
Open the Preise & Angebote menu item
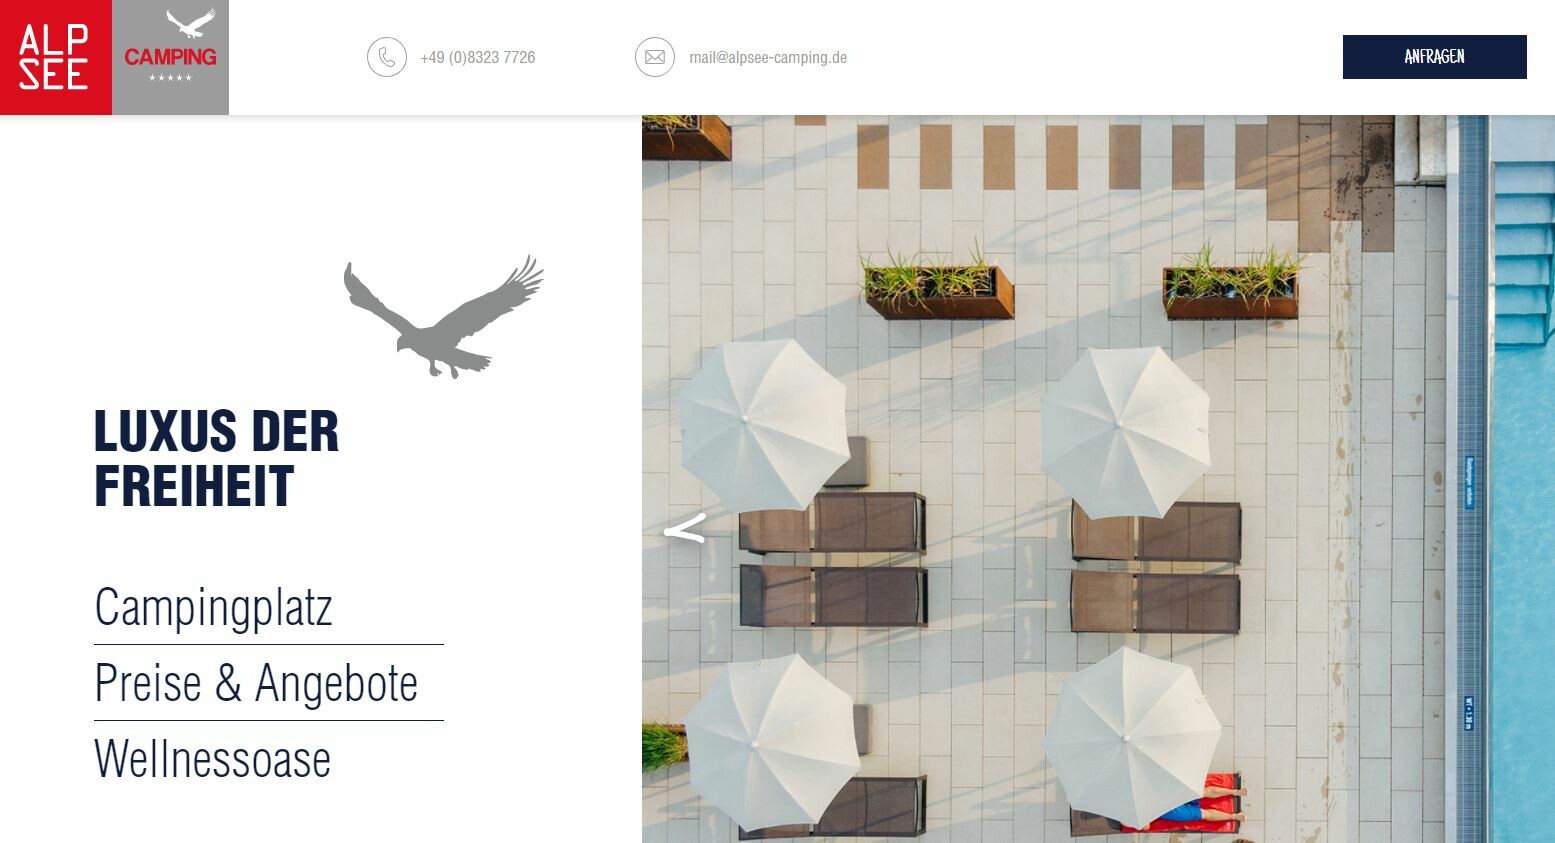click(256, 683)
